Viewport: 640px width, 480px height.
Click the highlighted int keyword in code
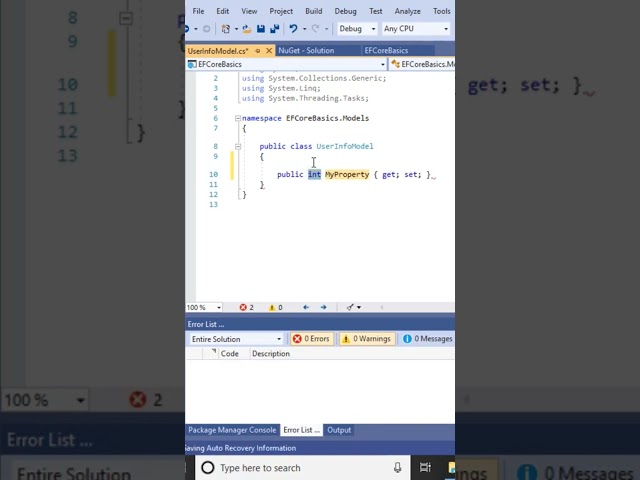pos(314,175)
